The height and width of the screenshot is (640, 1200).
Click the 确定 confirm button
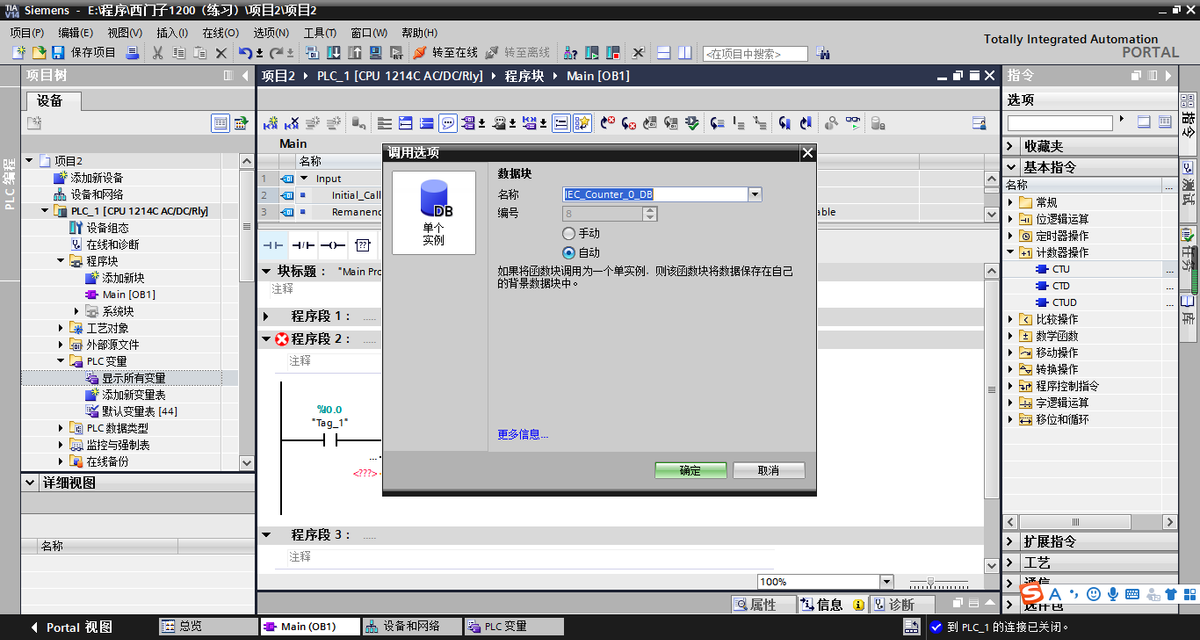tap(690, 470)
